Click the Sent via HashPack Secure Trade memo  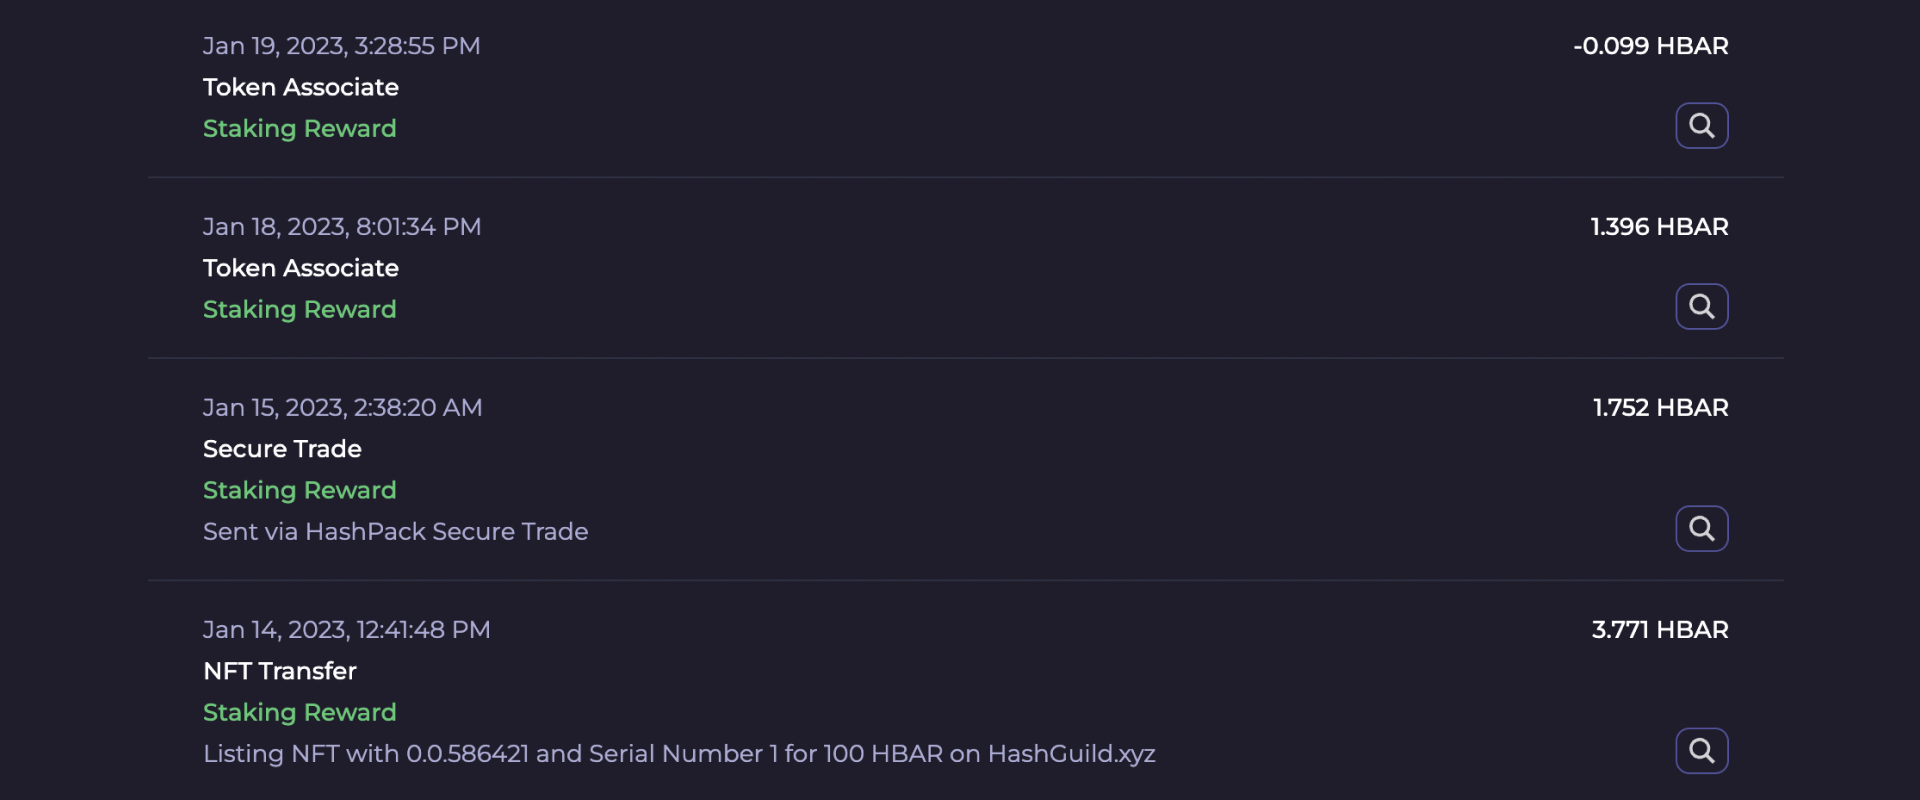coord(395,531)
